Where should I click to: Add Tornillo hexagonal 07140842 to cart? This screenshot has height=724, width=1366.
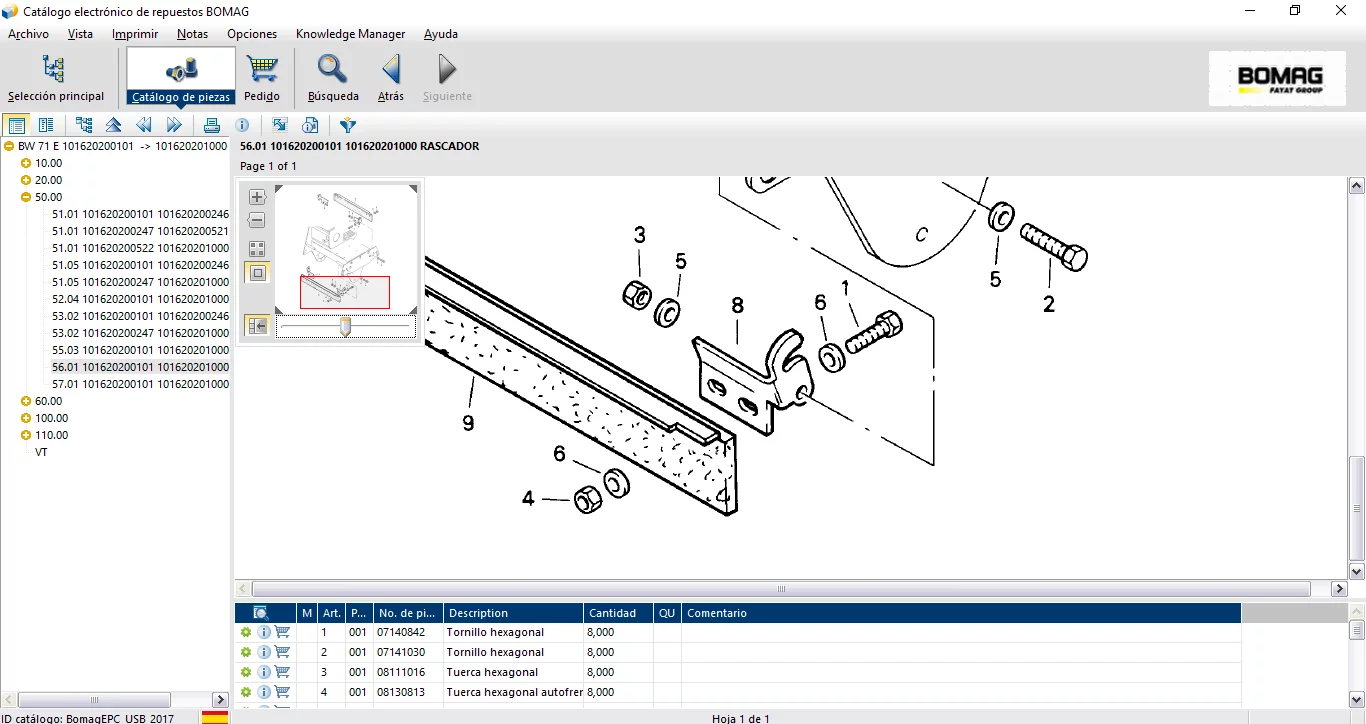(x=283, y=632)
